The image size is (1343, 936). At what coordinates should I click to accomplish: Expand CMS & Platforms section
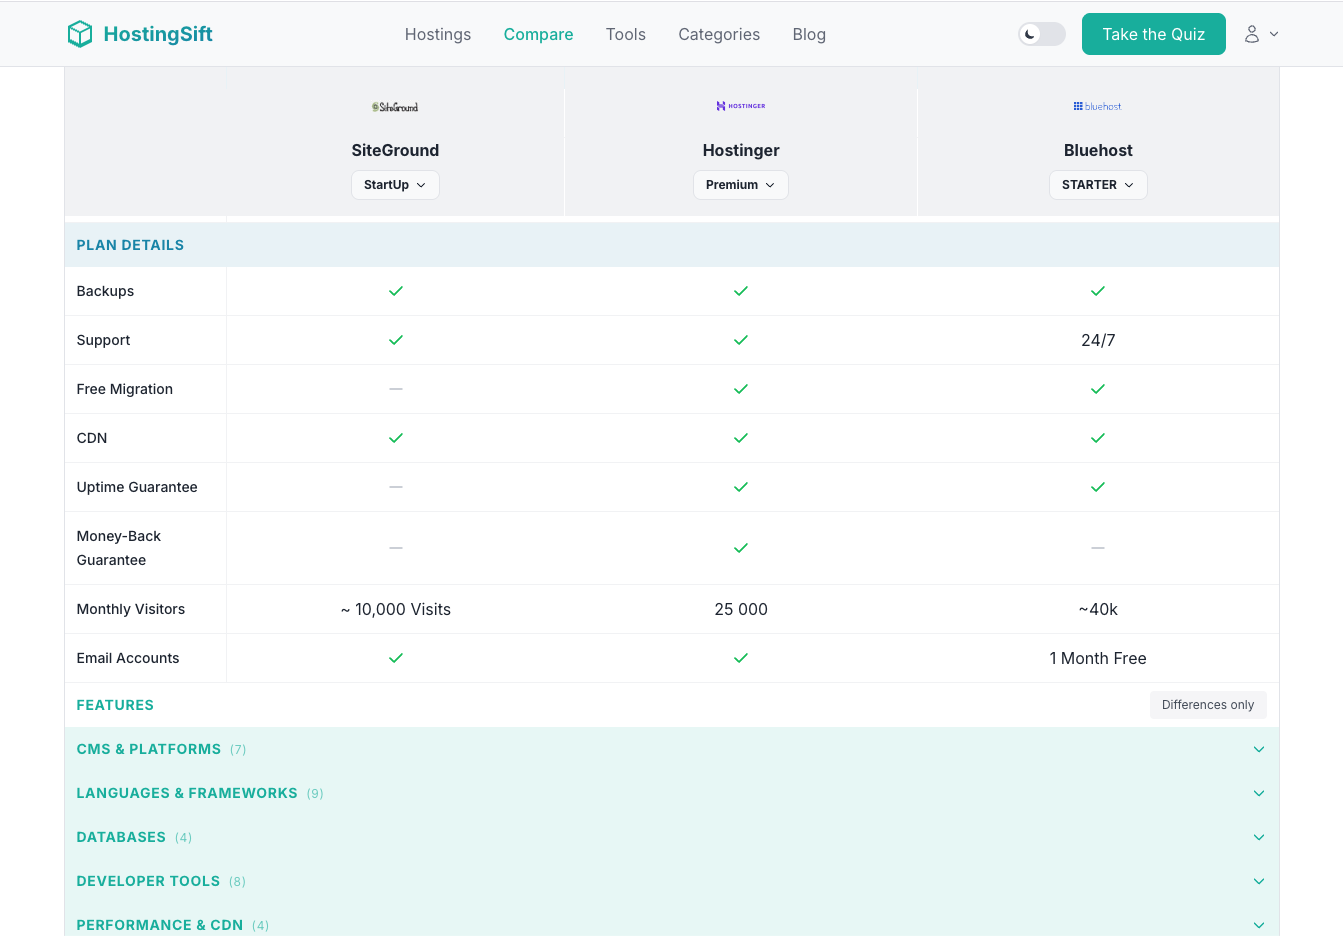click(x=672, y=749)
